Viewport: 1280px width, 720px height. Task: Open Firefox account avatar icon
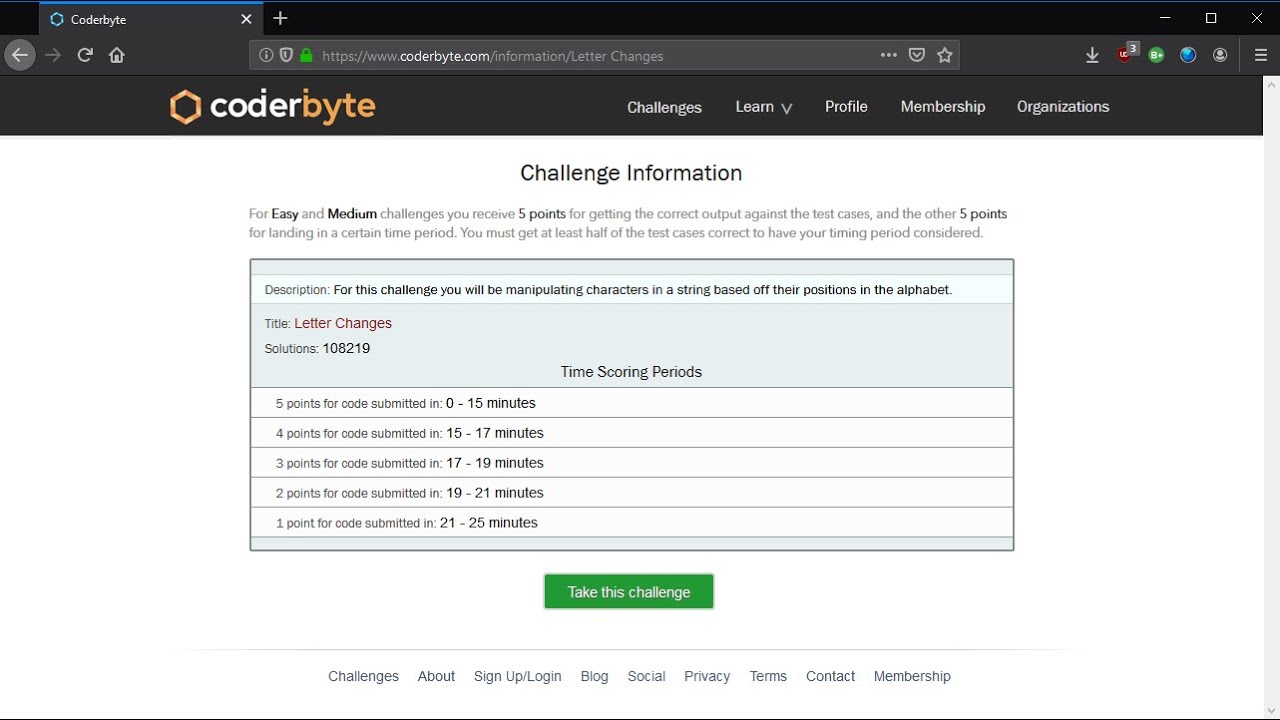pyautogui.click(x=1220, y=56)
